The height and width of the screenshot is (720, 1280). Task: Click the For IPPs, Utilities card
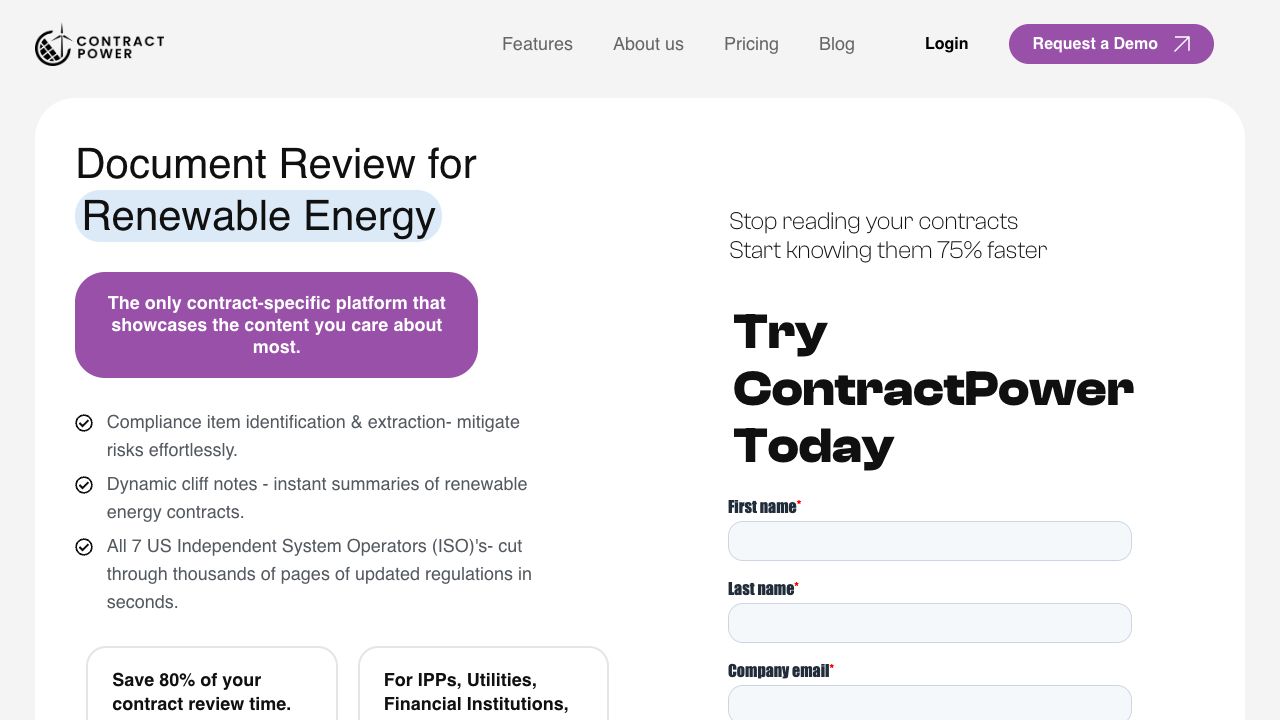[483, 686]
